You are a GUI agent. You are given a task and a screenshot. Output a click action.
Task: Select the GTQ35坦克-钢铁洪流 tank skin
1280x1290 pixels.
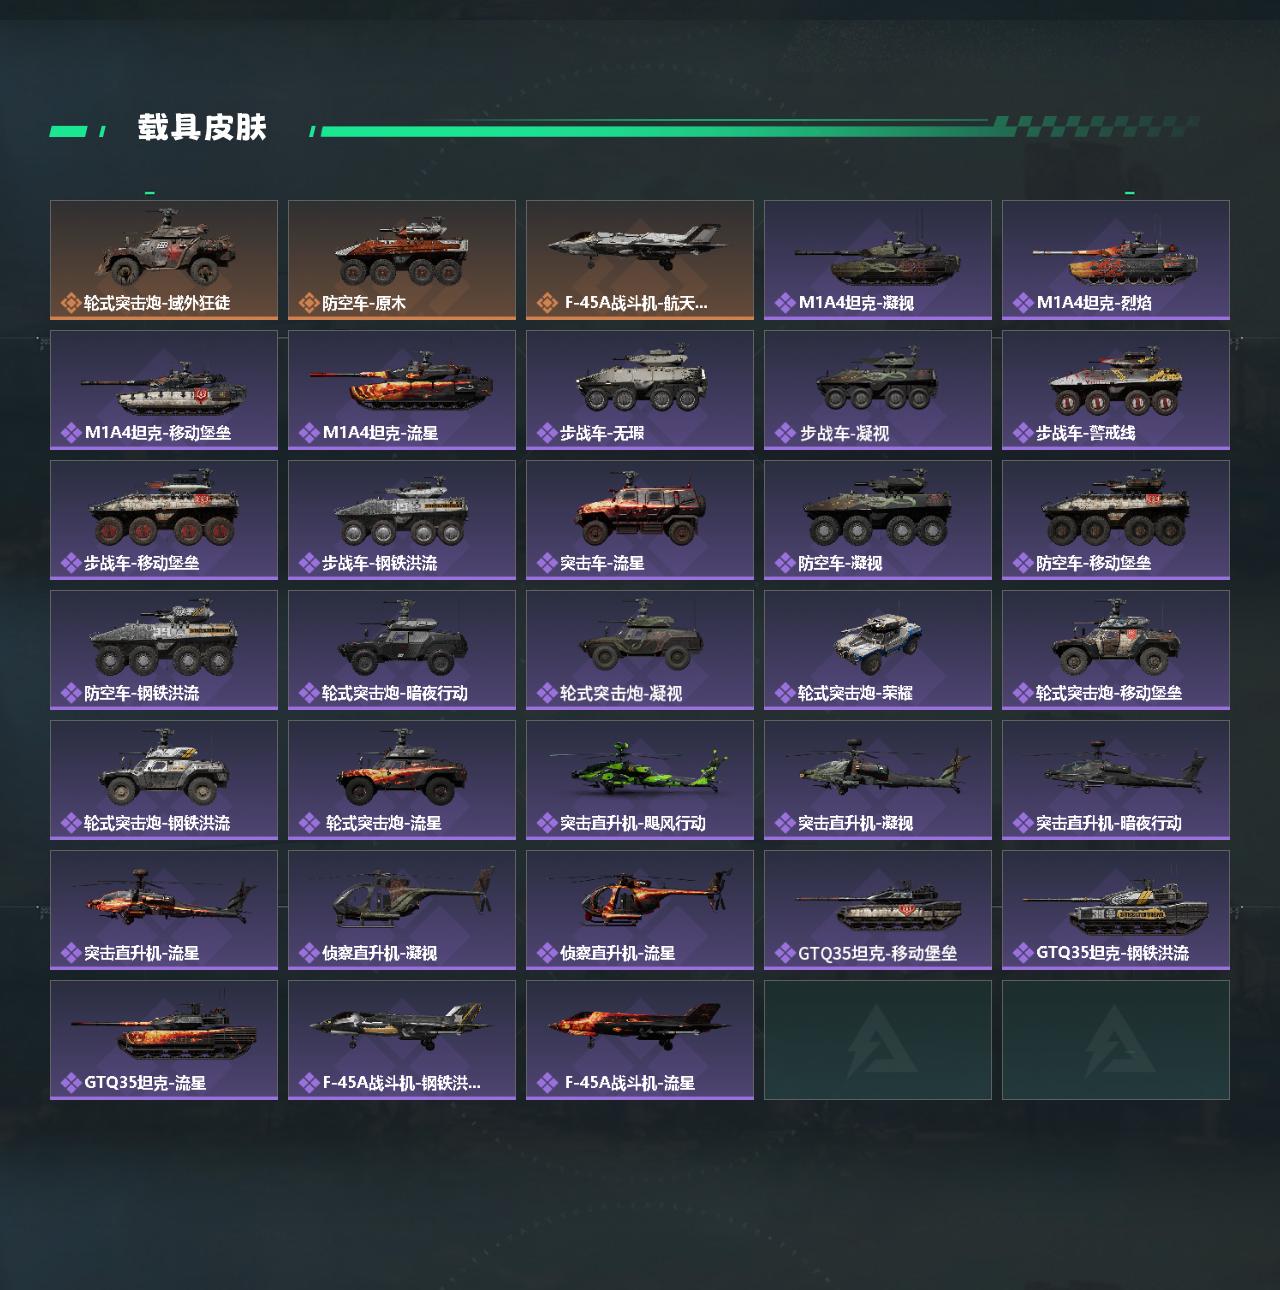(x=1116, y=910)
